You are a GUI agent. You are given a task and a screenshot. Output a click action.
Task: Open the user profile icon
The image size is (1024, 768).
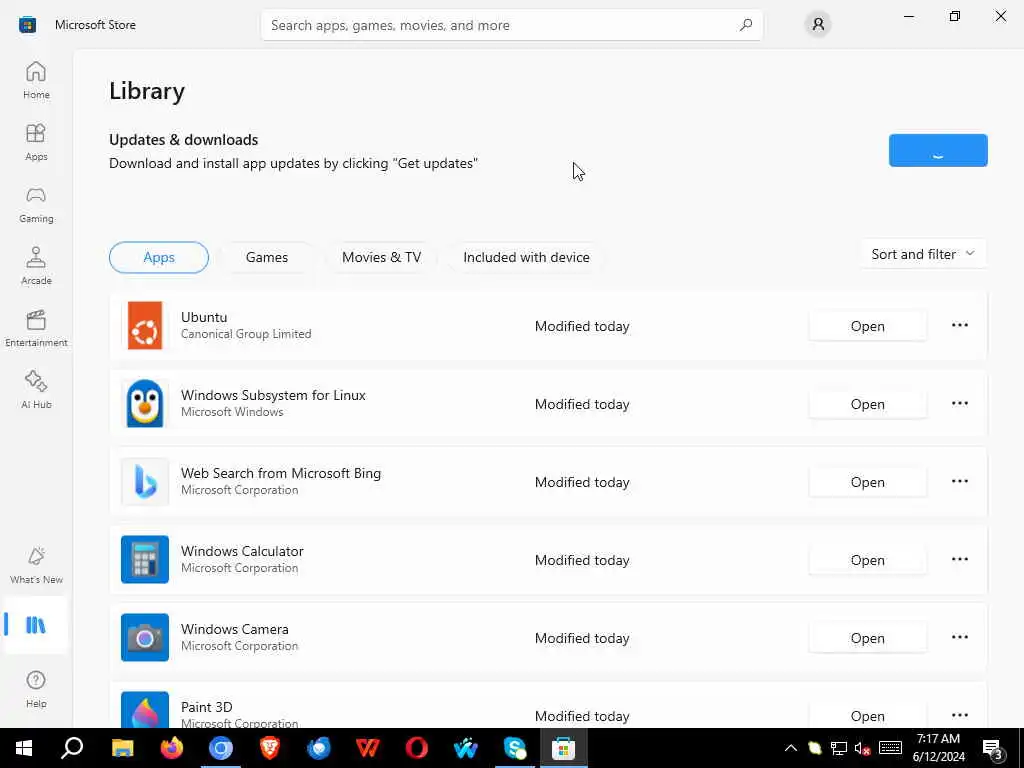pyautogui.click(x=818, y=25)
